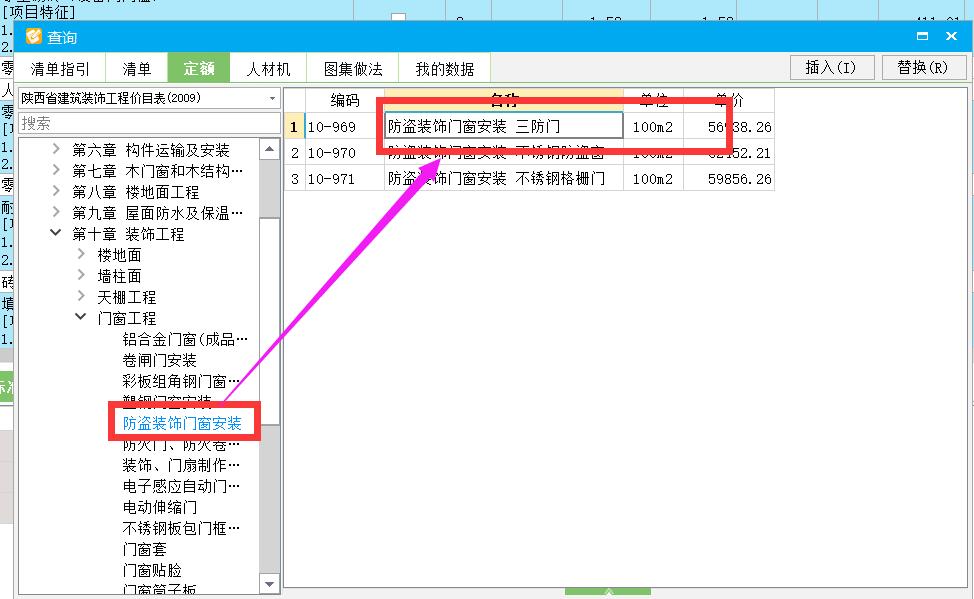Close the 查询 dialog
974x599 pixels.
951,36
